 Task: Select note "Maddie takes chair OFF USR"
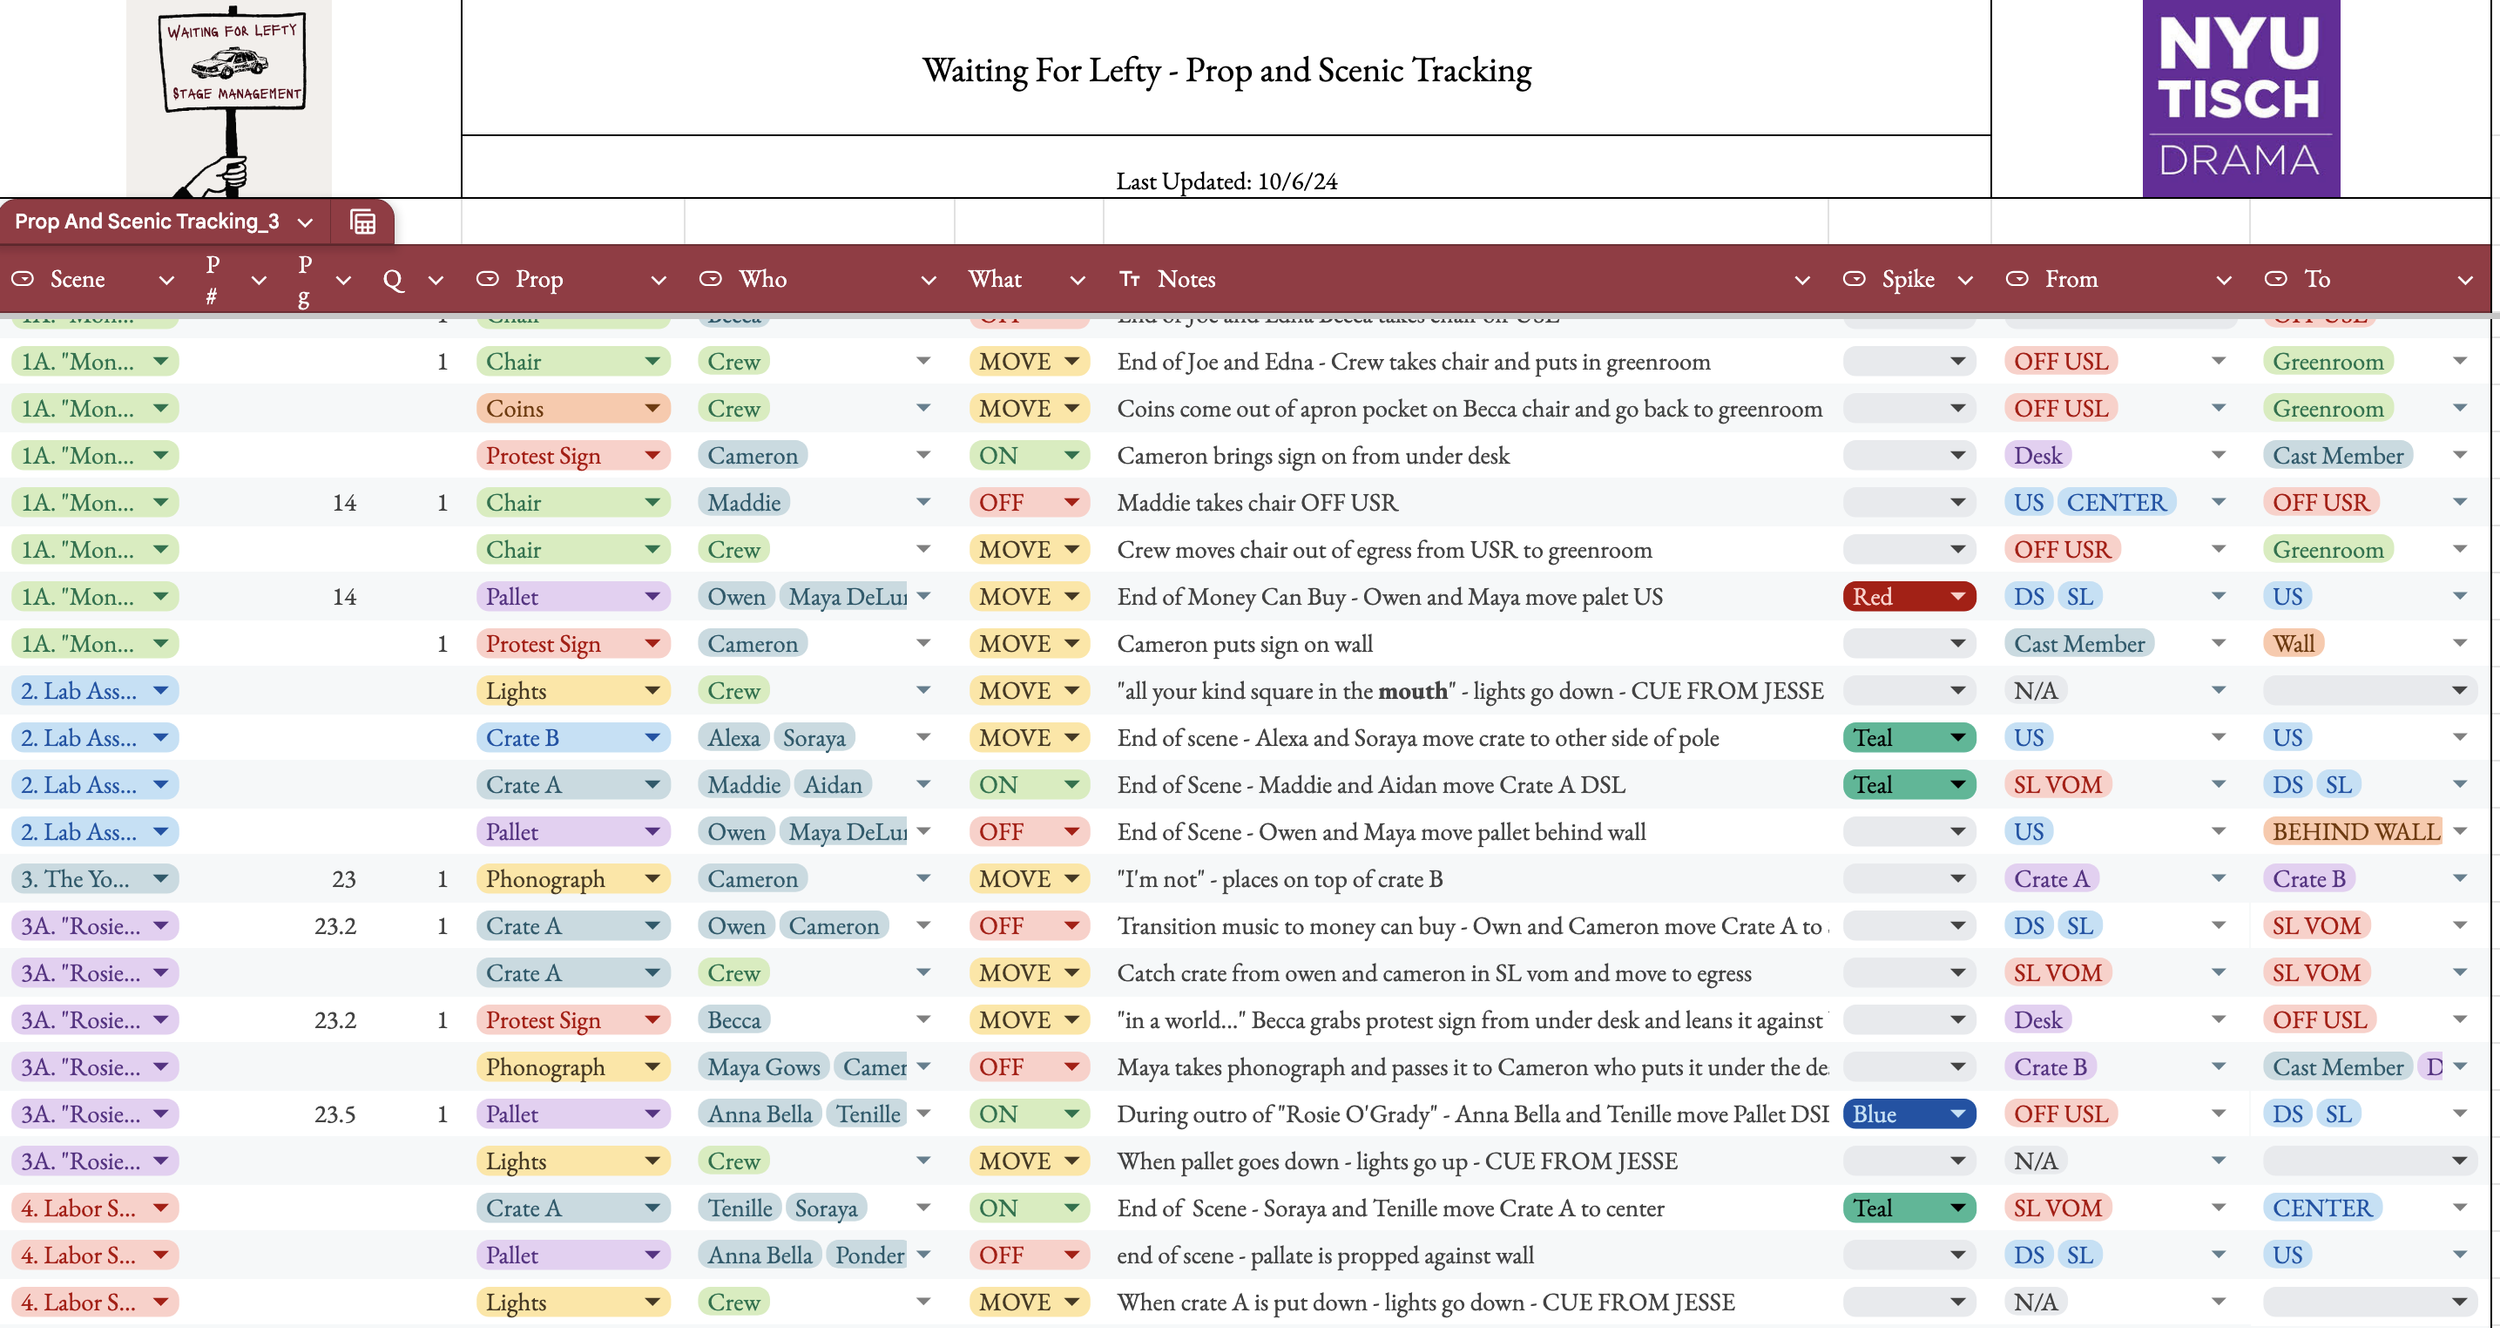coord(1257,503)
